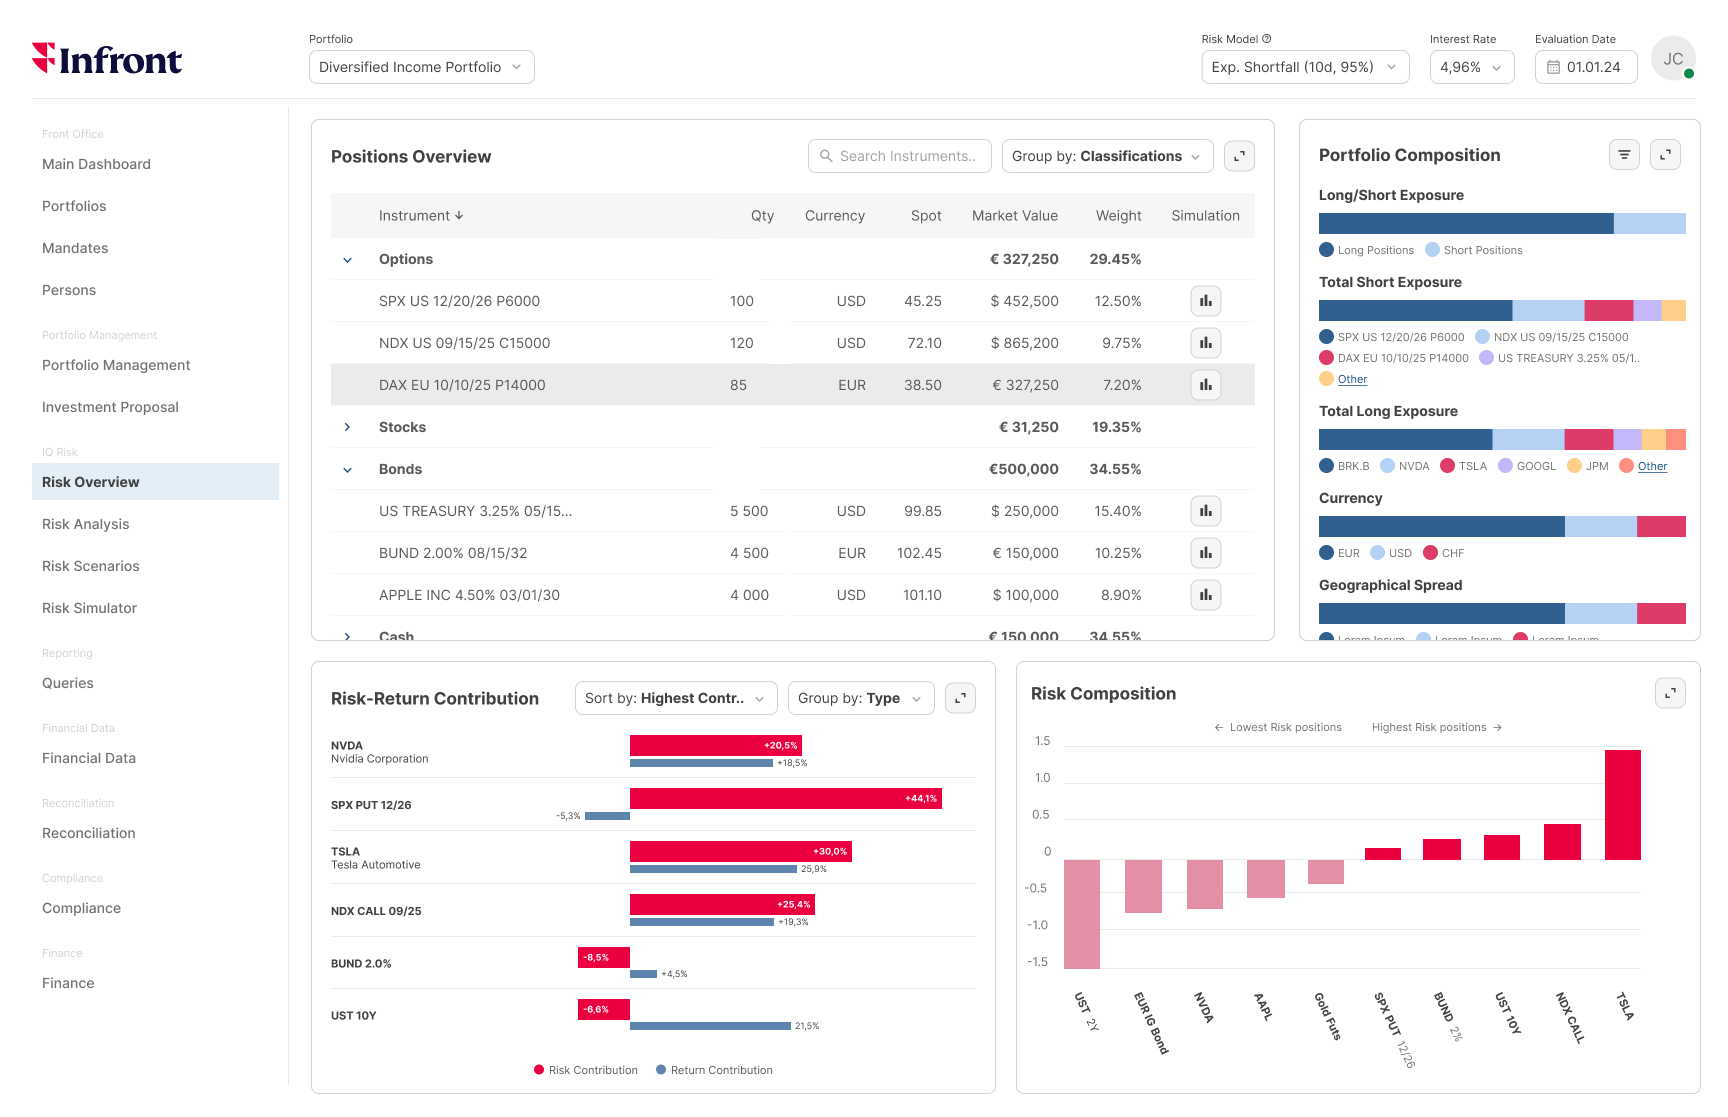
Task: Click the Risk Model help info icon
Action: coord(1267,39)
